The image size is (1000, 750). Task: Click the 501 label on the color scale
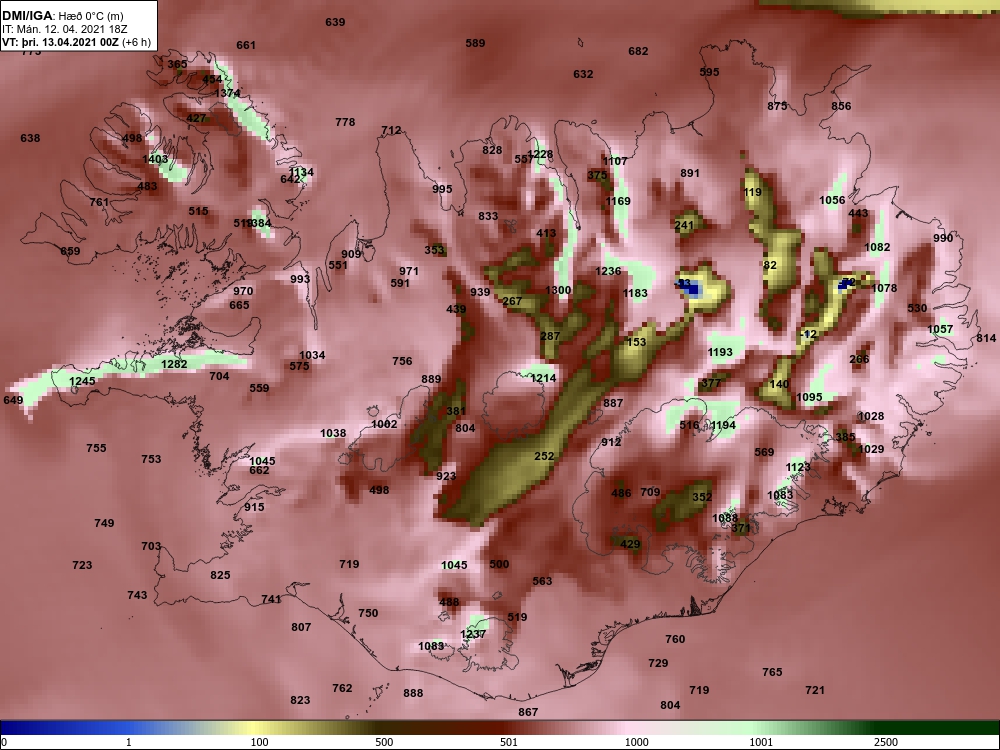coord(508,742)
